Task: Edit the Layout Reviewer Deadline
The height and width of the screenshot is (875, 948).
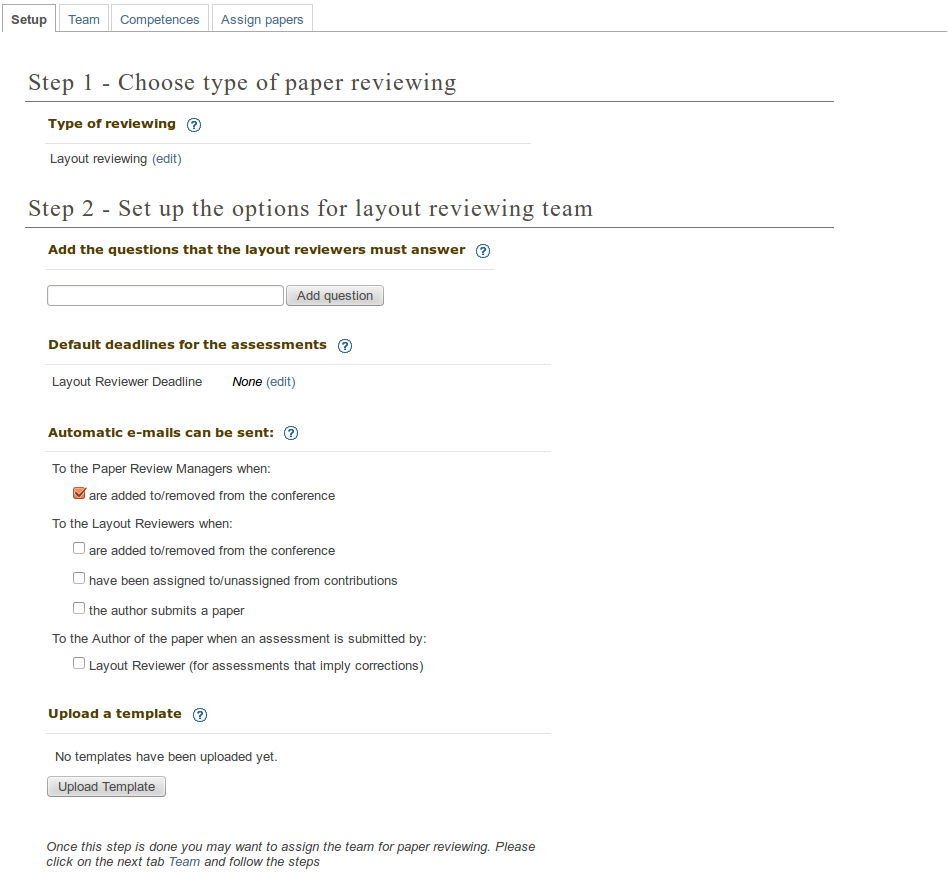Action: (x=281, y=382)
